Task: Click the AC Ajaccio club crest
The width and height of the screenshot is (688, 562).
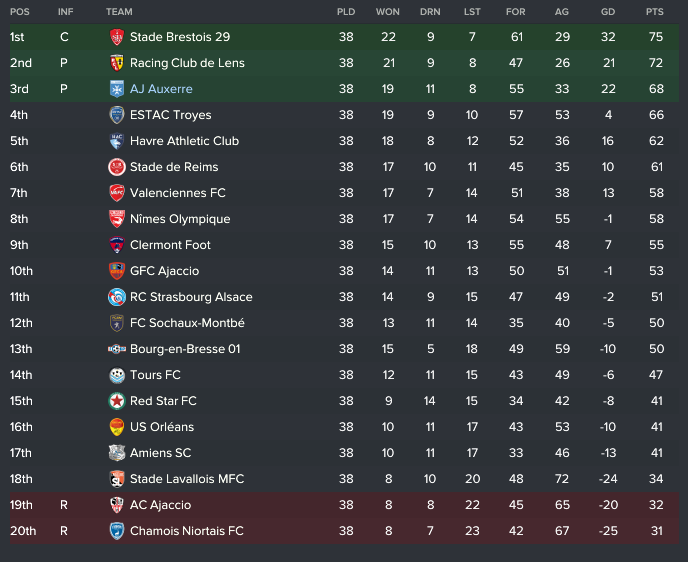Action: coord(116,505)
